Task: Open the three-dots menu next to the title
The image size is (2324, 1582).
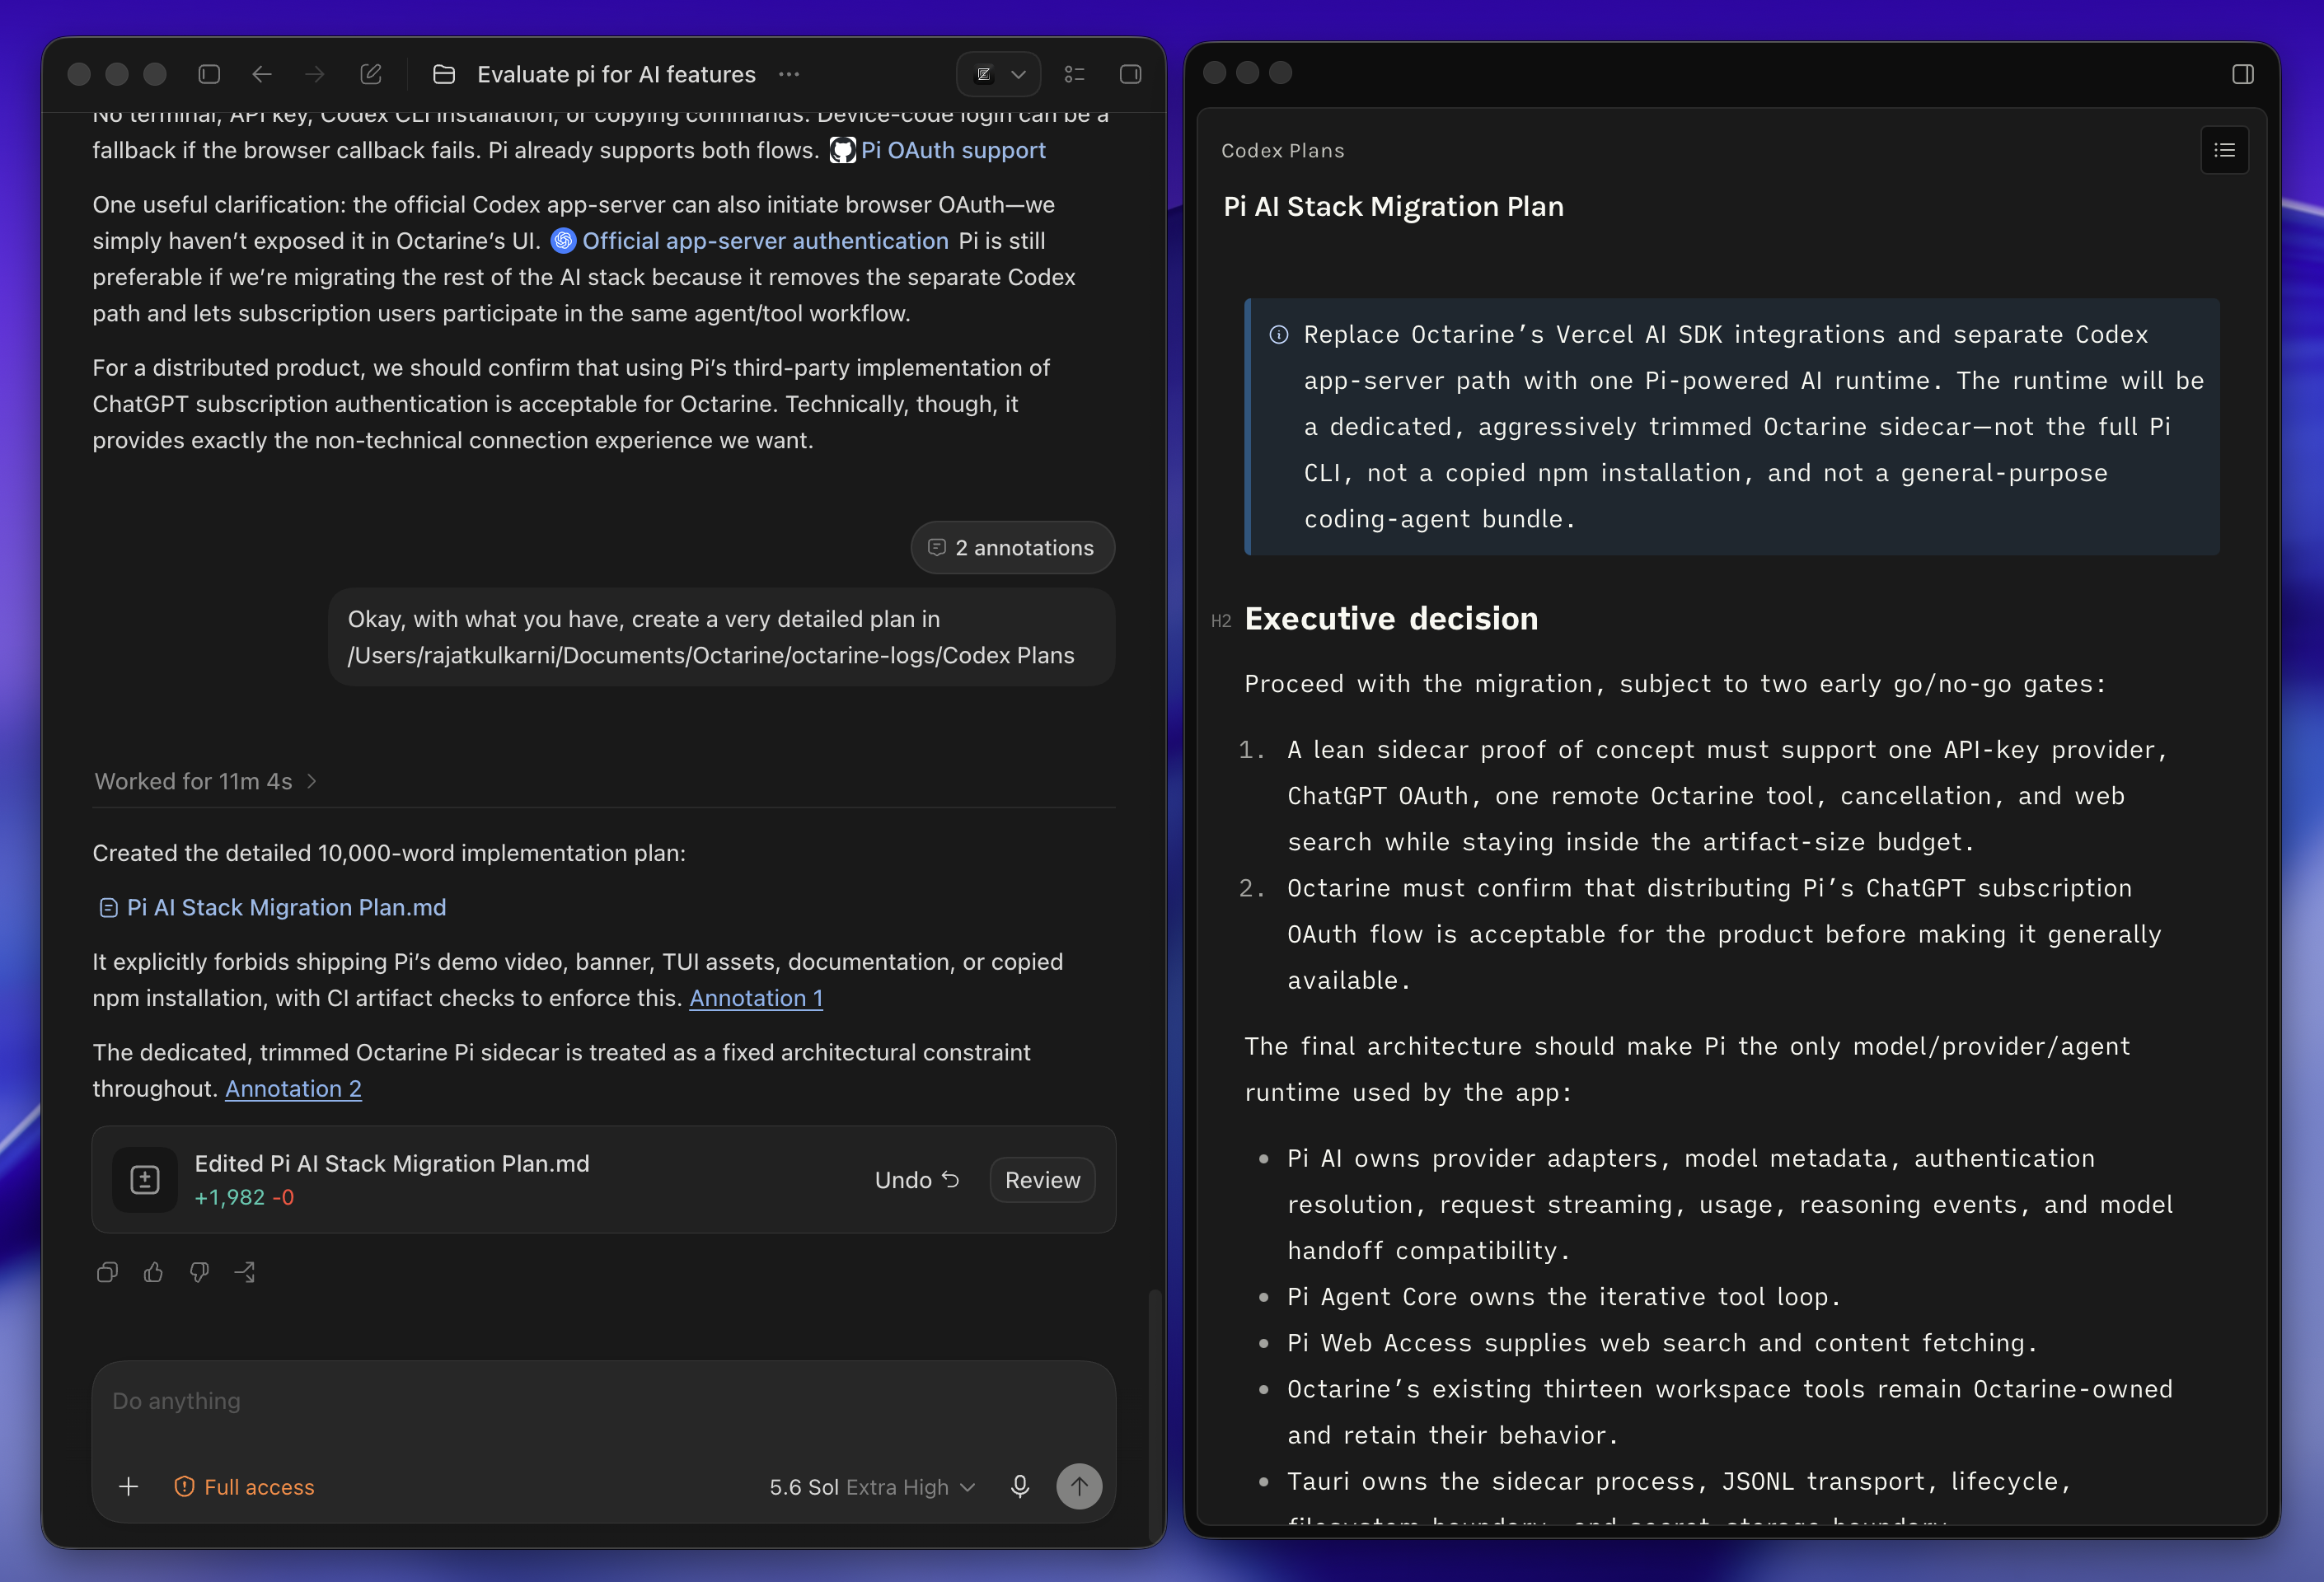Action: 789,74
